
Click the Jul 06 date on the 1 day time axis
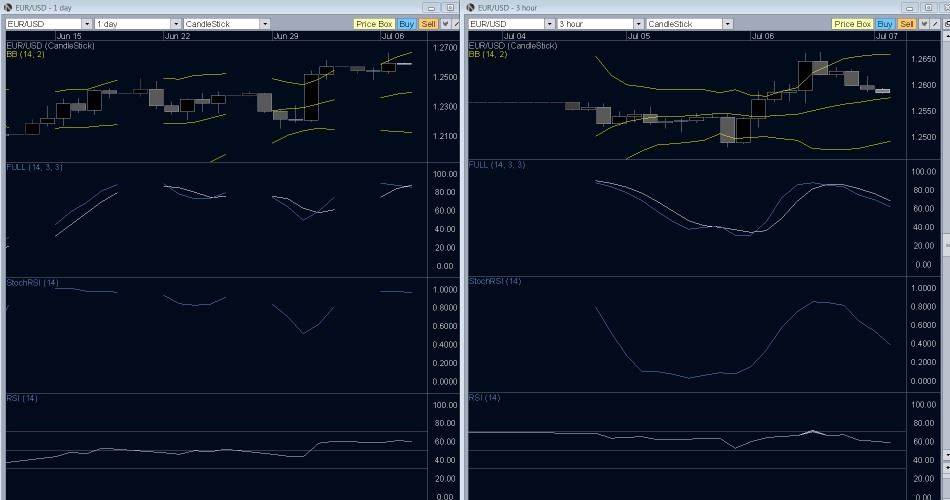click(393, 36)
